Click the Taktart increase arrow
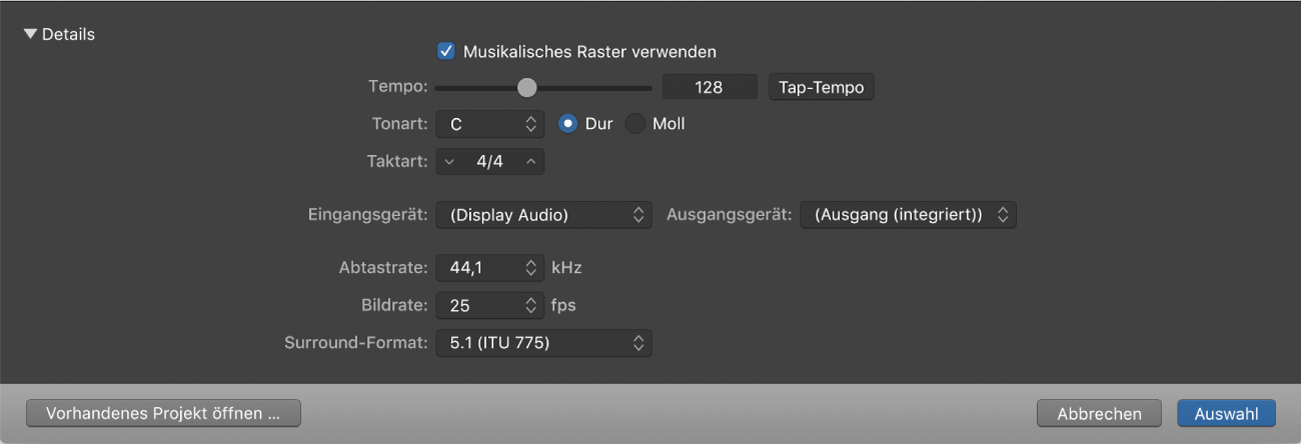Viewport: 1301px width, 444px height. tap(531, 161)
